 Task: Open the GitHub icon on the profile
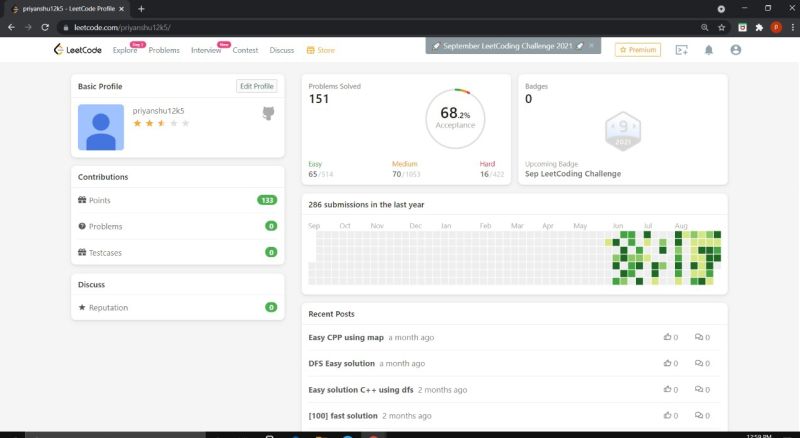point(268,113)
